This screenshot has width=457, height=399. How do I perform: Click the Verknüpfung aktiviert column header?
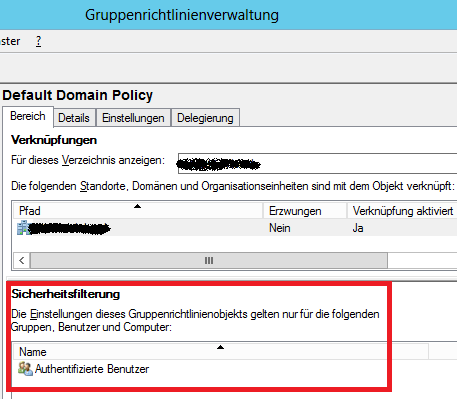[402, 211]
